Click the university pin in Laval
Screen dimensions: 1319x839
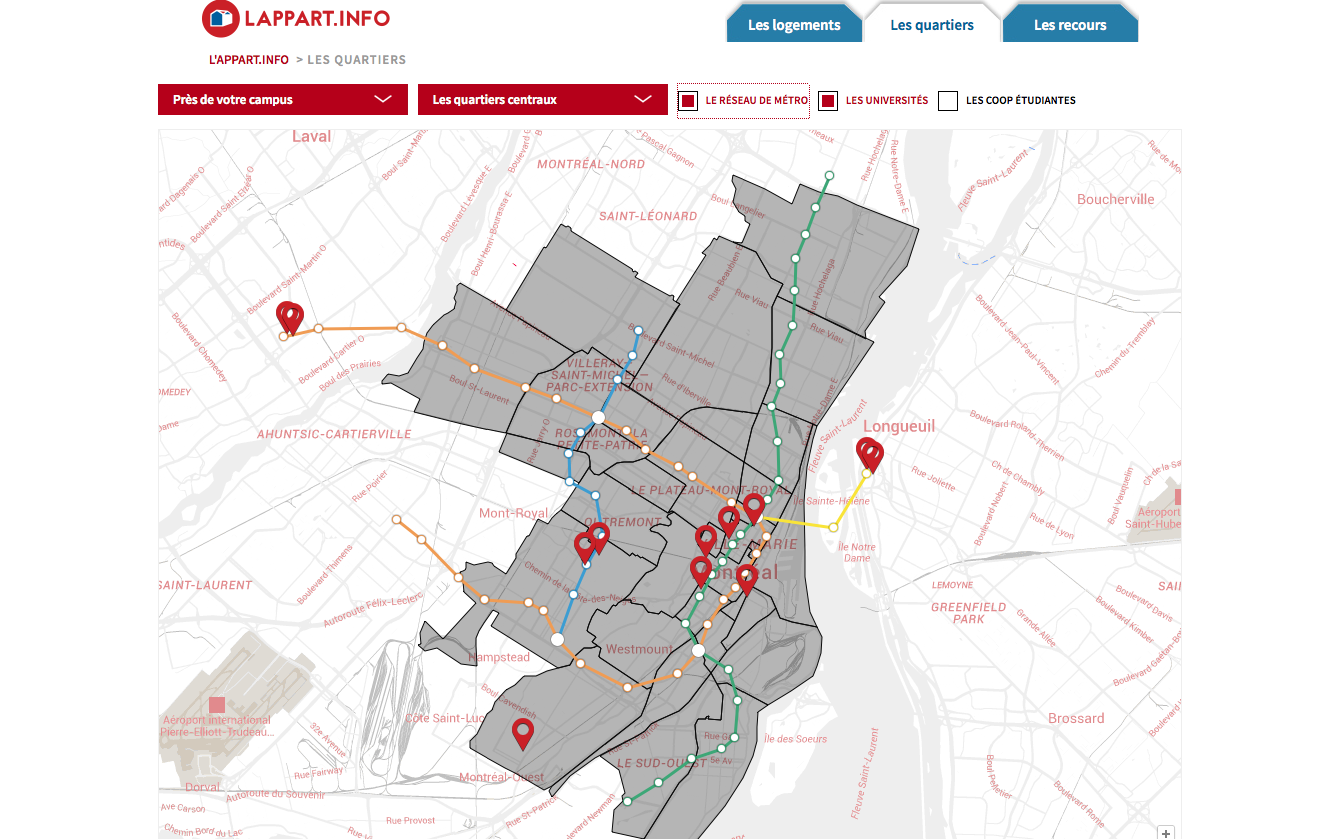pyautogui.click(x=290, y=317)
